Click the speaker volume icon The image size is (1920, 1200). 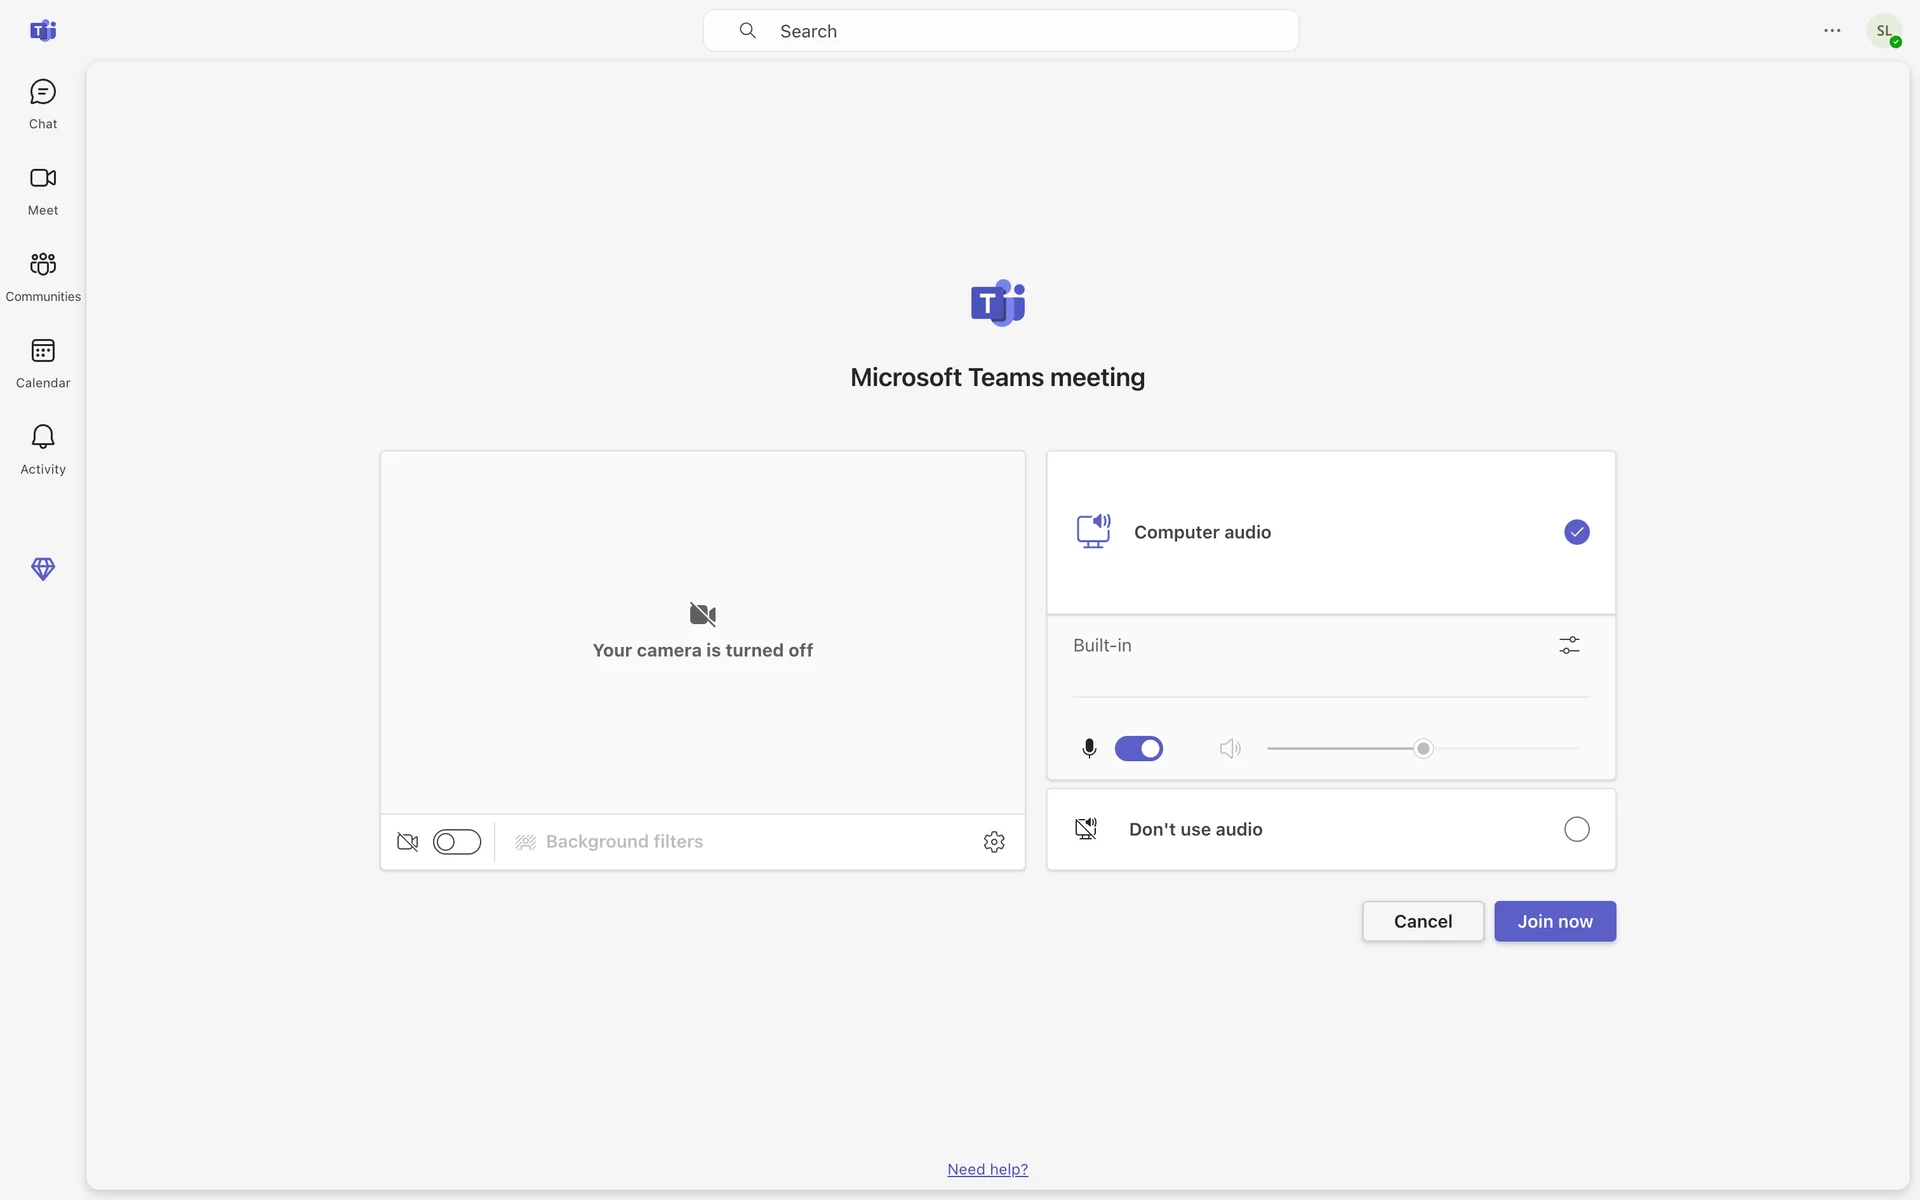(1229, 749)
